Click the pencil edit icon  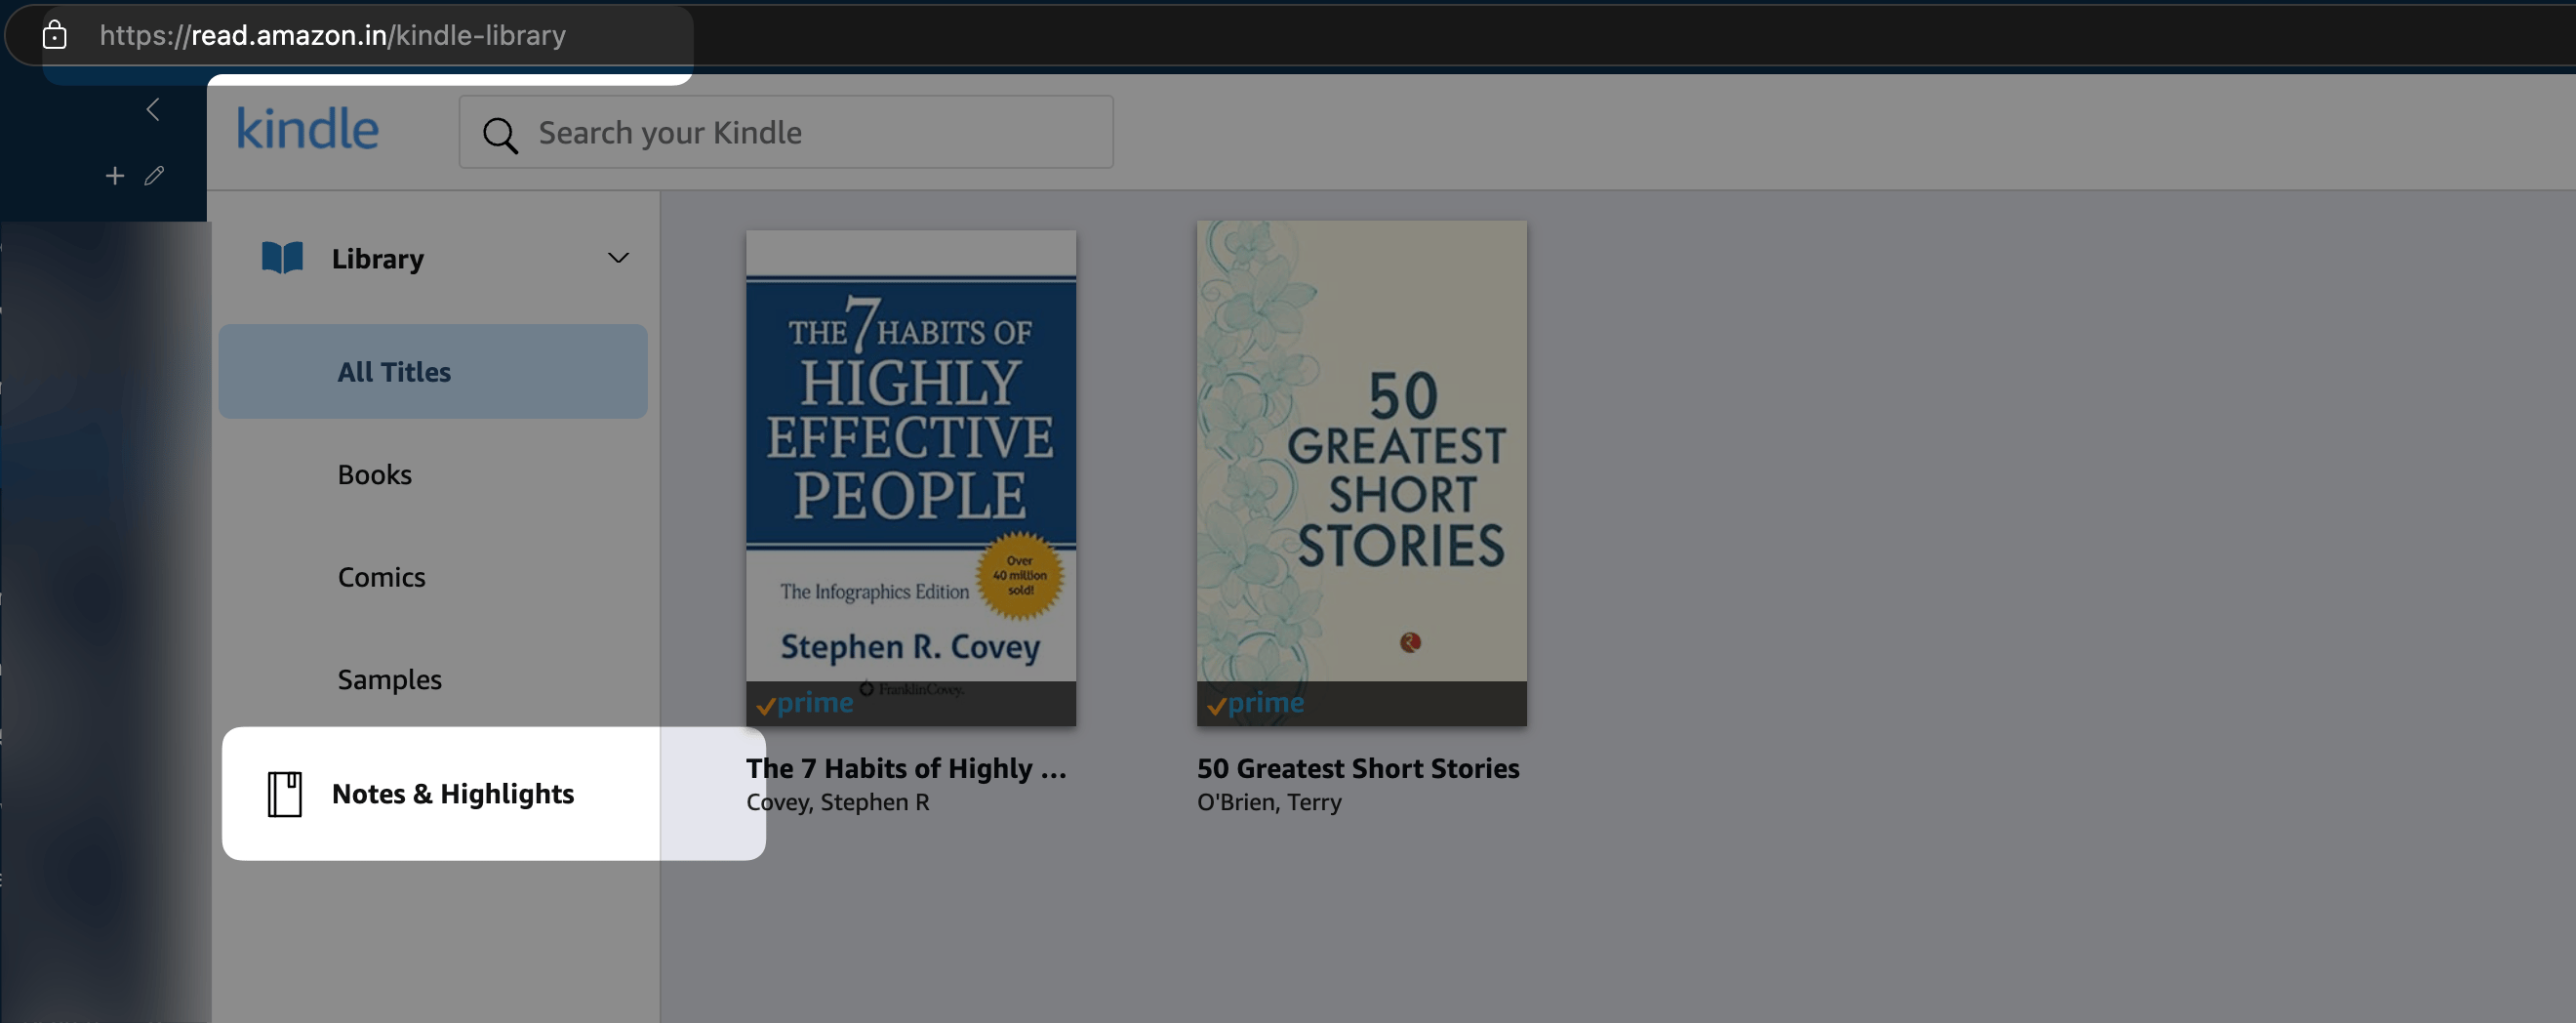154,176
